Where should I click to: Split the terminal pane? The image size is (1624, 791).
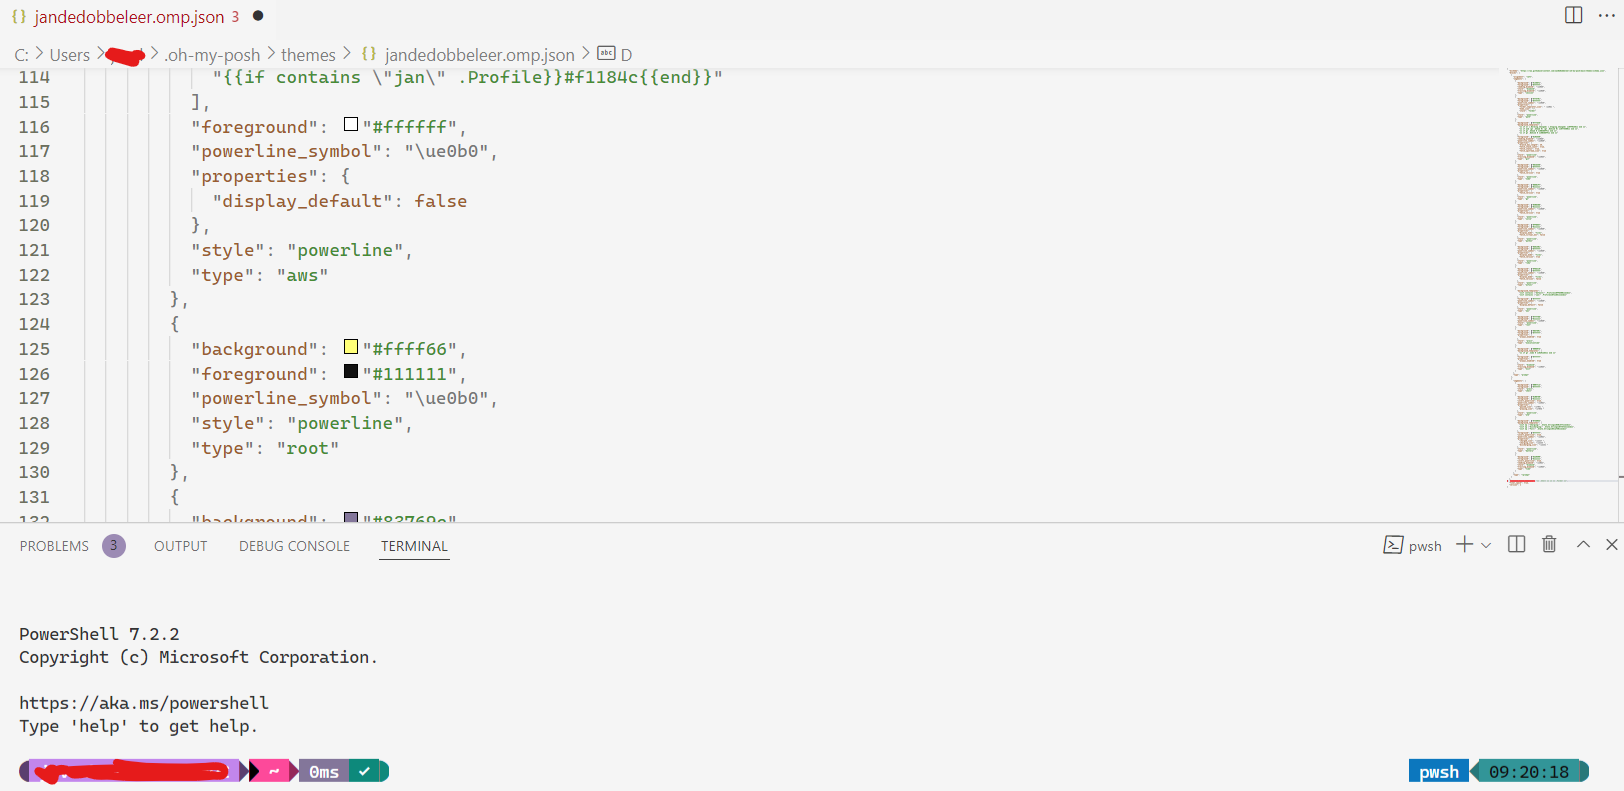pos(1516,545)
